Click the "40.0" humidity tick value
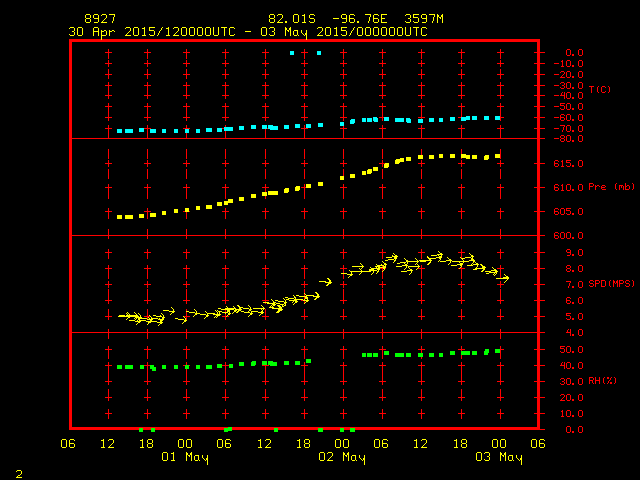Image resolution: width=640 pixels, height=480 pixels. (x=571, y=366)
